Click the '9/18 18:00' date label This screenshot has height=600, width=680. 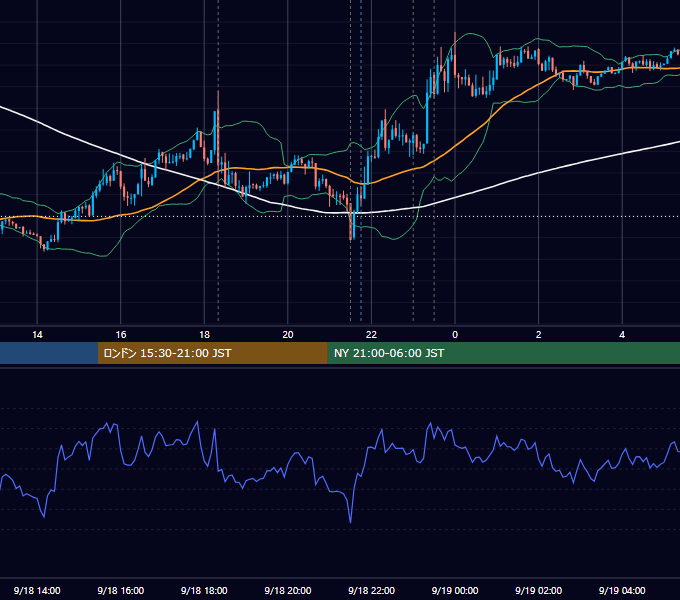coord(204,590)
